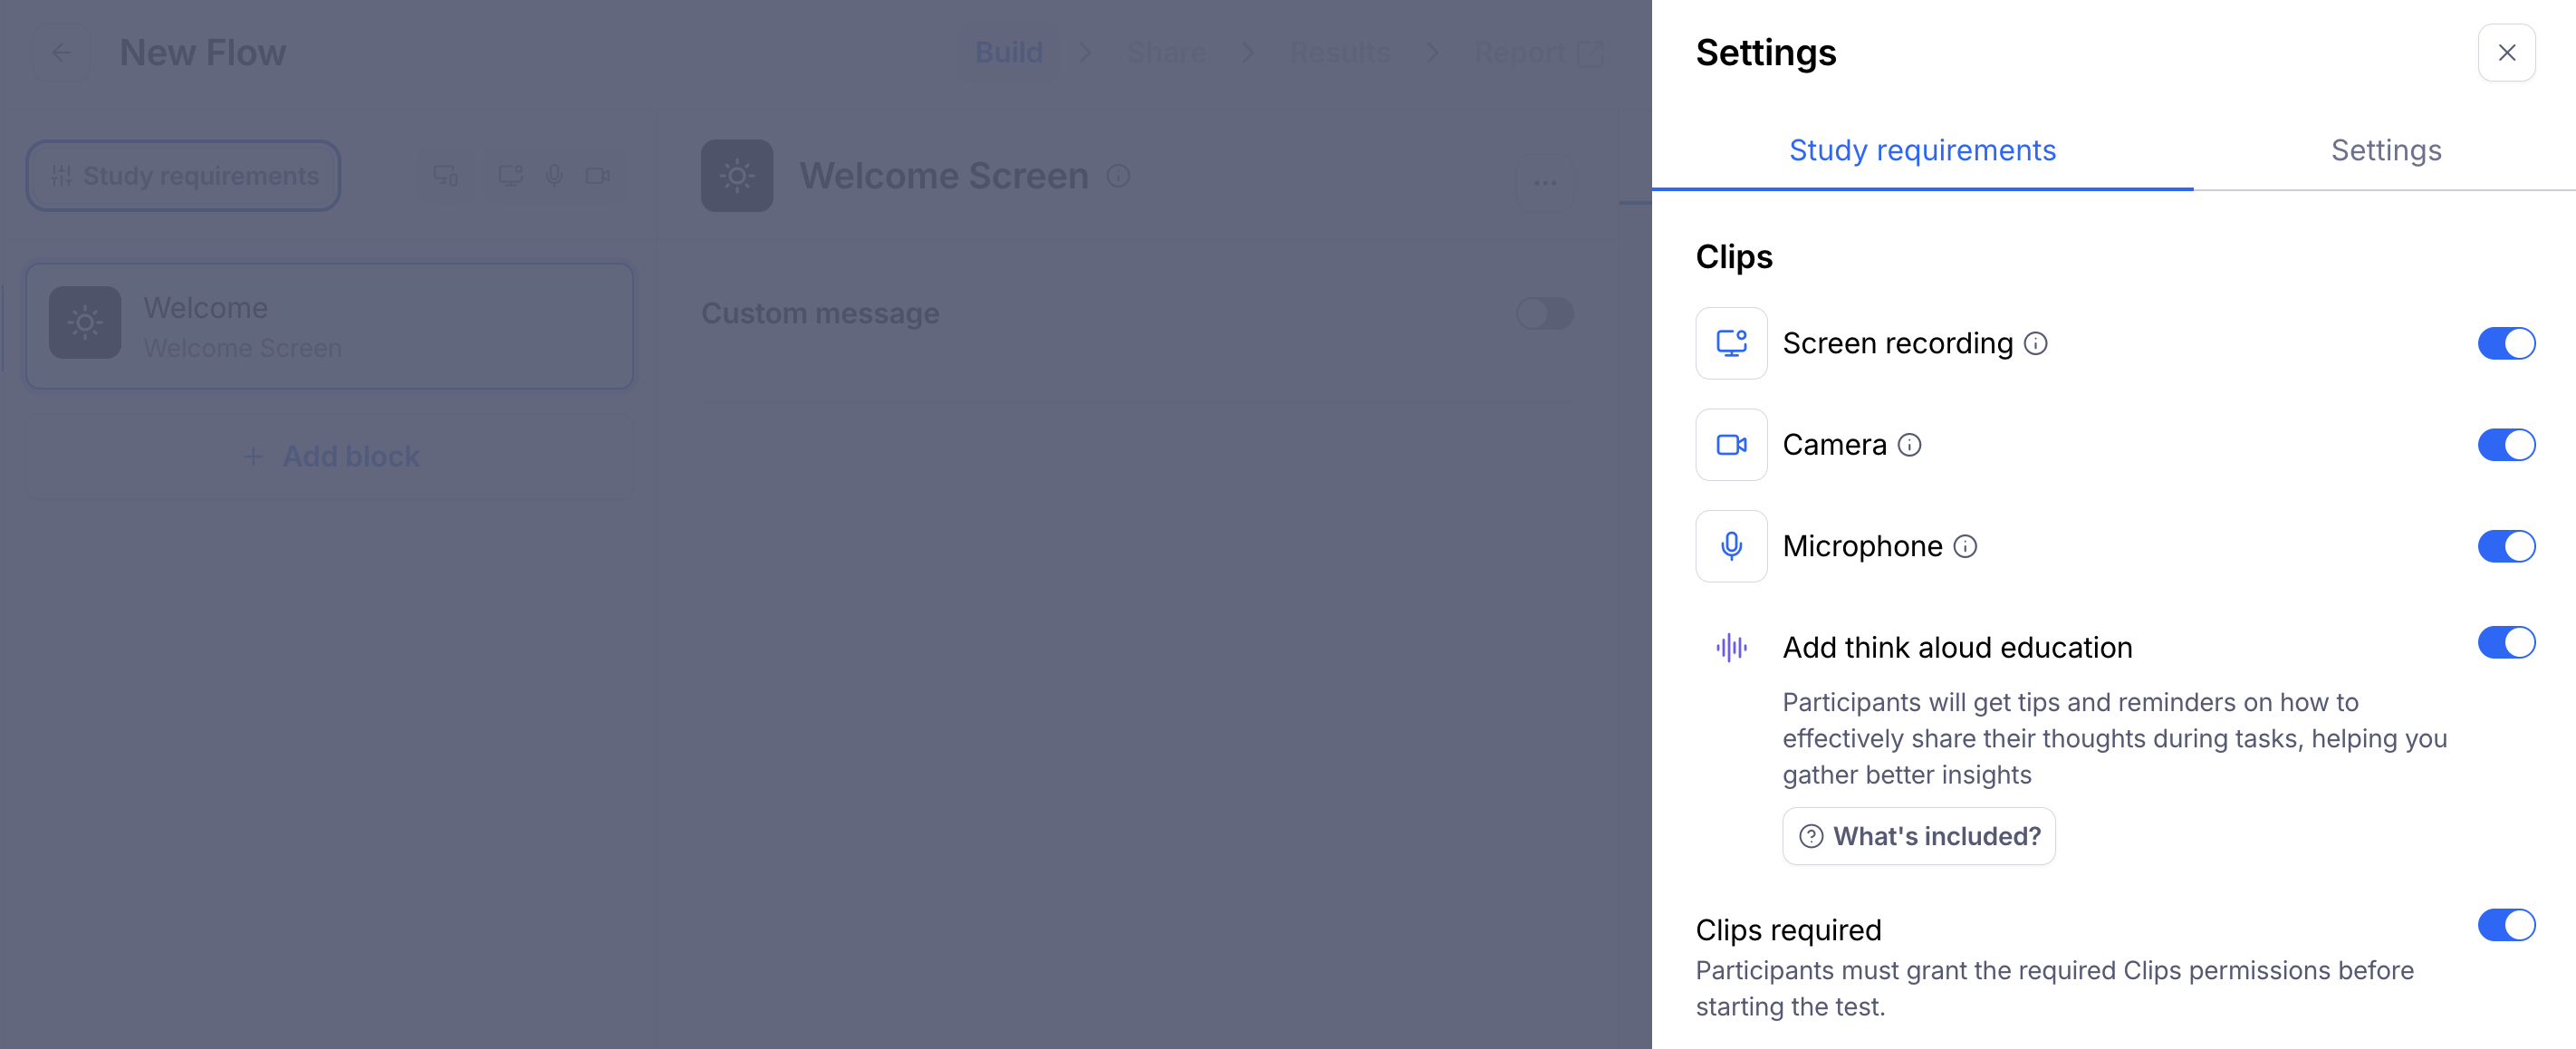Click the back arrow beside New Flow
This screenshot has width=2576, height=1049.
tap(62, 52)
